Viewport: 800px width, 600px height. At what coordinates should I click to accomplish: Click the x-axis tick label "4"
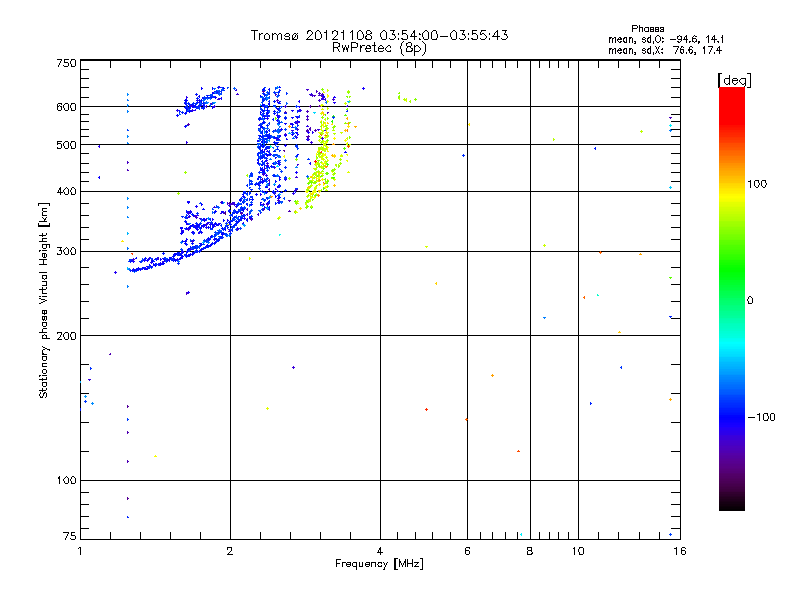[380, 551]
